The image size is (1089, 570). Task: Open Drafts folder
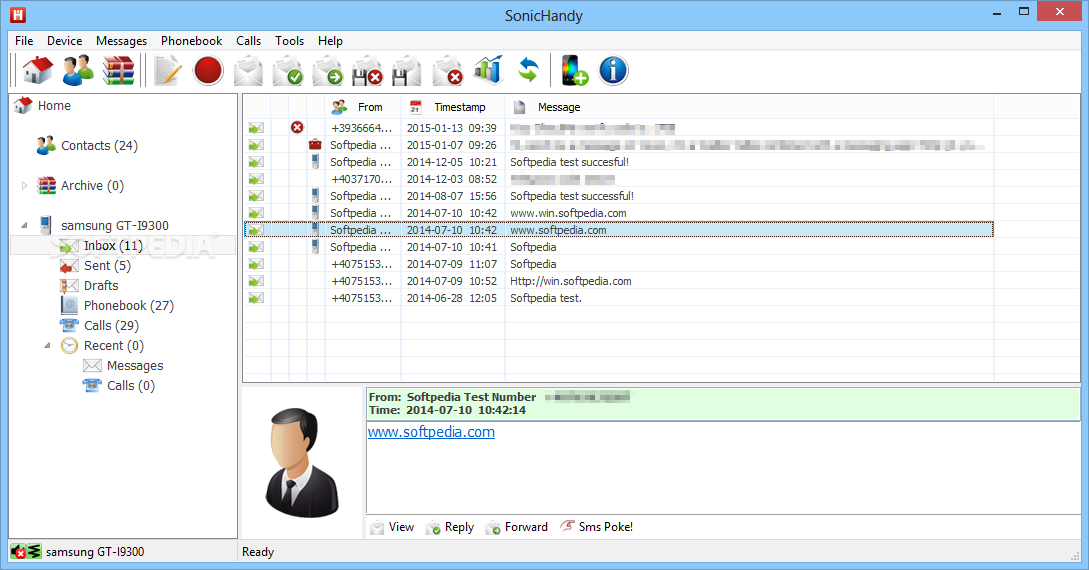tap(101, 285)
